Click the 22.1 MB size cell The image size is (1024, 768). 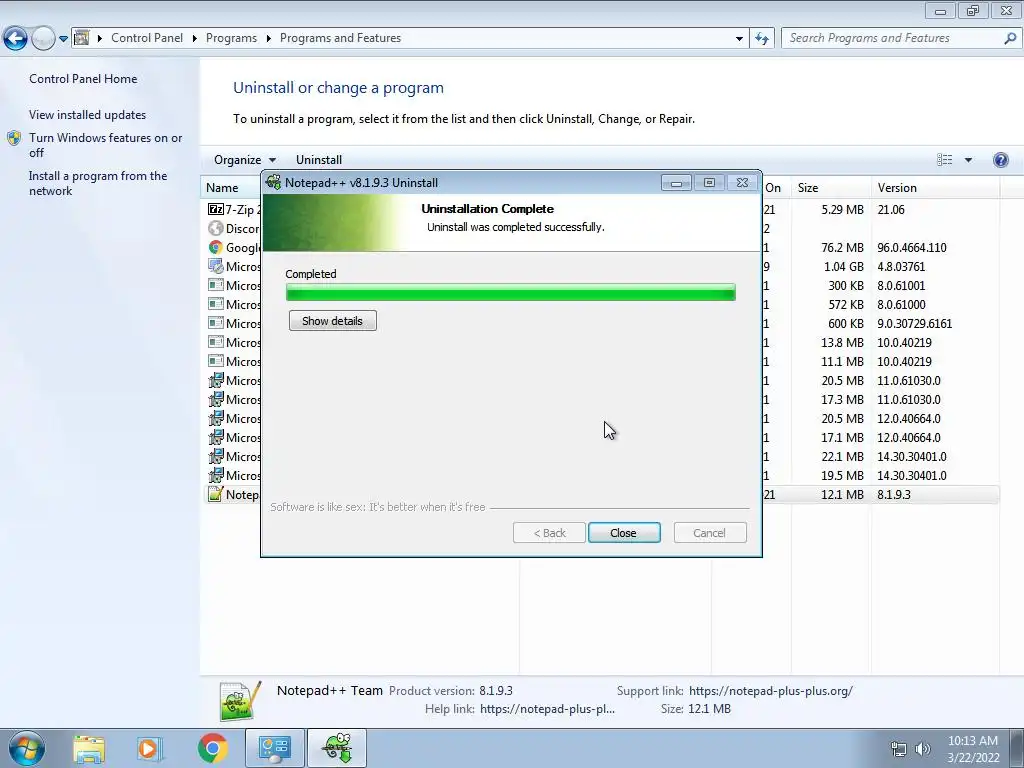[842, 456]
